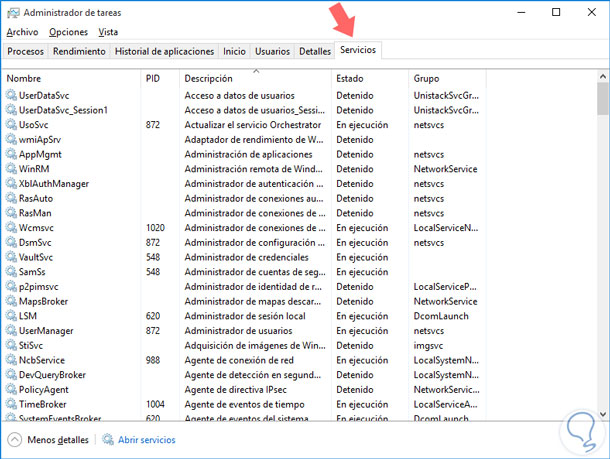Click the service icon for WinRM
This screenshot has width=610, height=459.
[11, 168]
